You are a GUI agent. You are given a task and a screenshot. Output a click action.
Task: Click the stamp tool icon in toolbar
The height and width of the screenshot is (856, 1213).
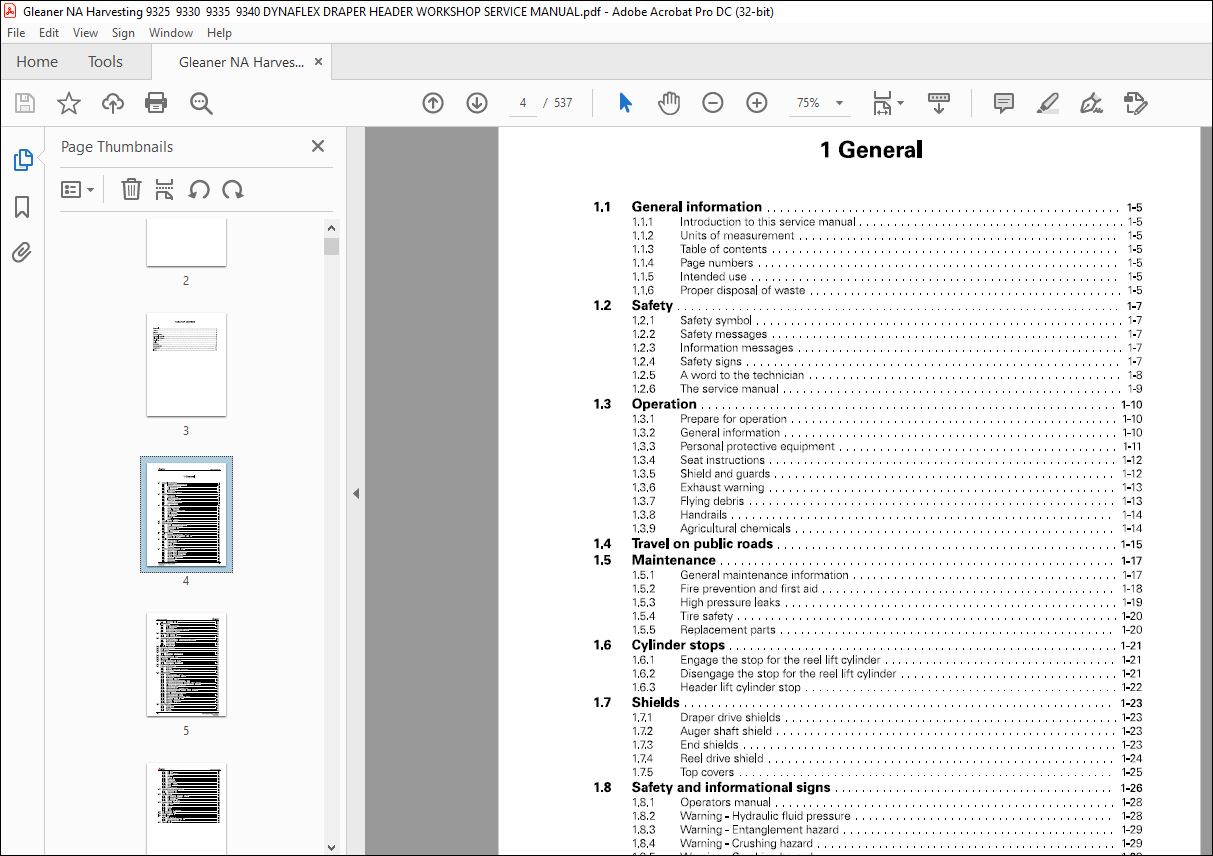click(x=1135, y=103)
